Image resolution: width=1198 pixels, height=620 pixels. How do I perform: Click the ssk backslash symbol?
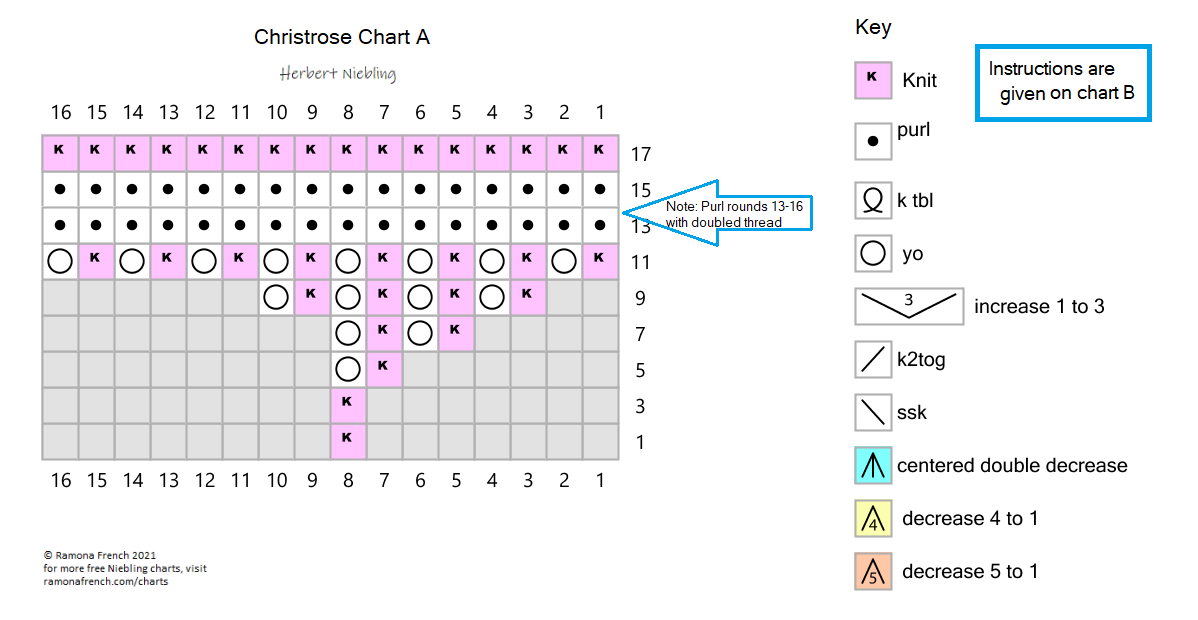point(873,412)
